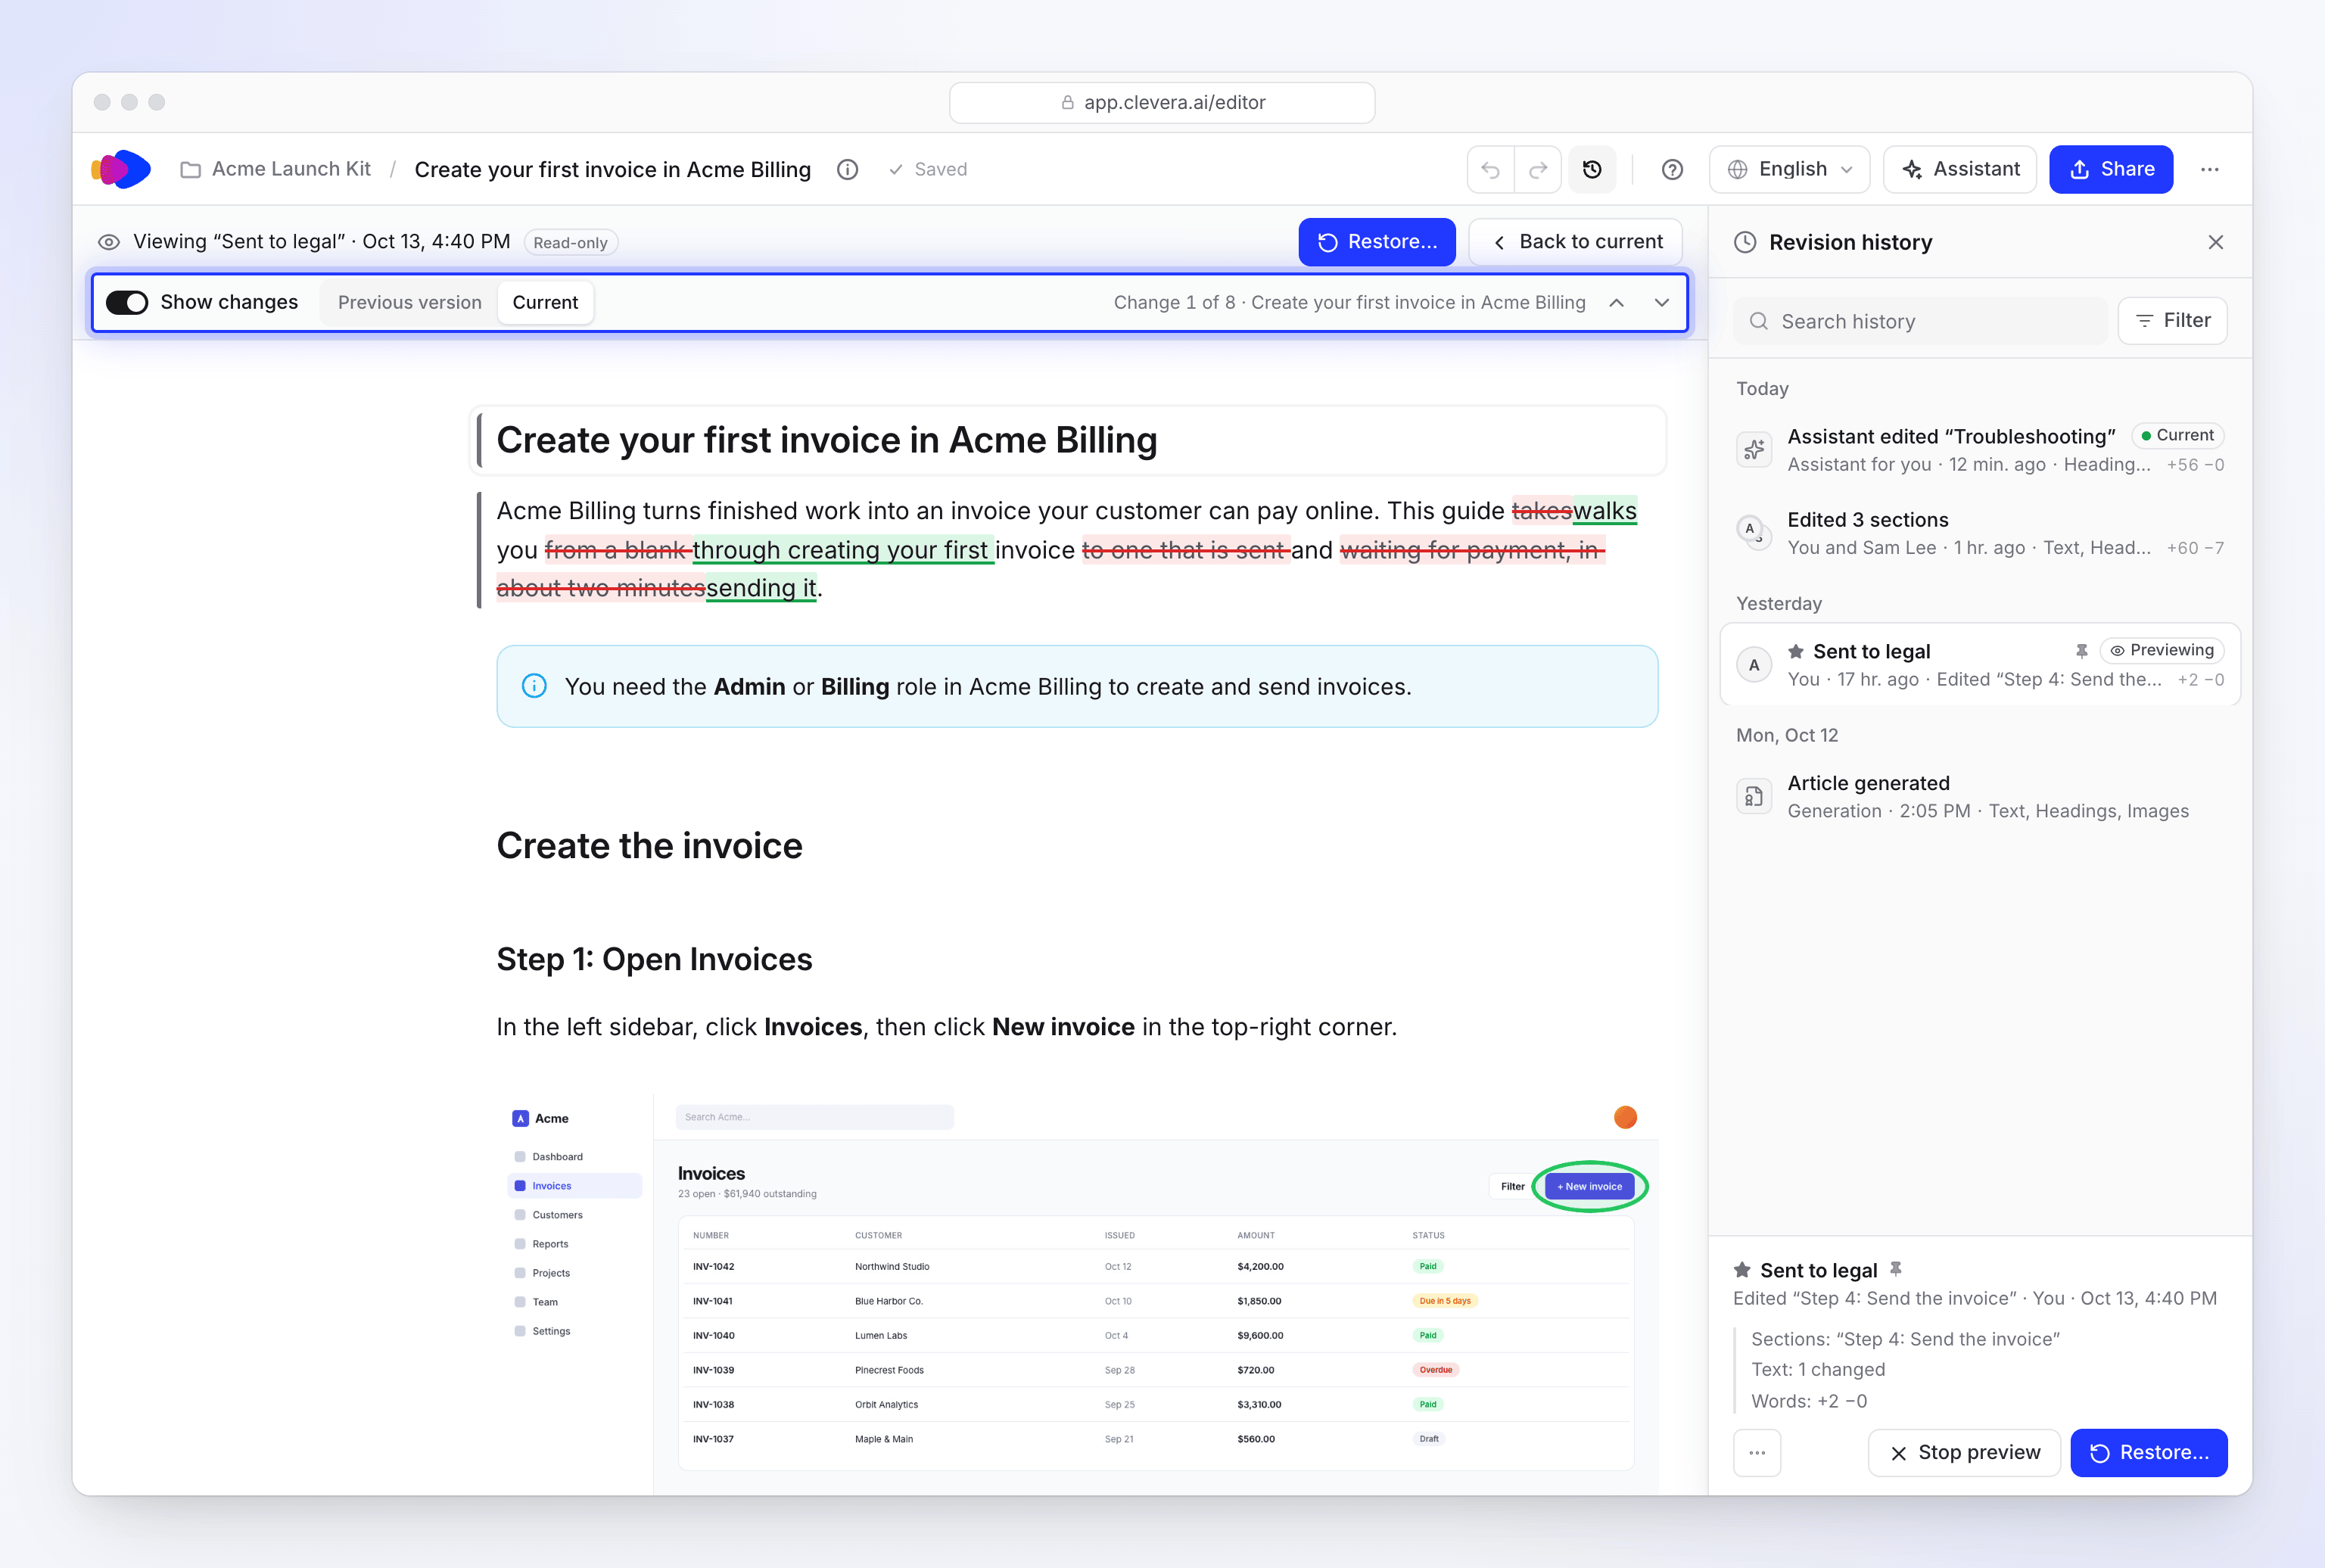Click the Clevera logo

(121, 169)
